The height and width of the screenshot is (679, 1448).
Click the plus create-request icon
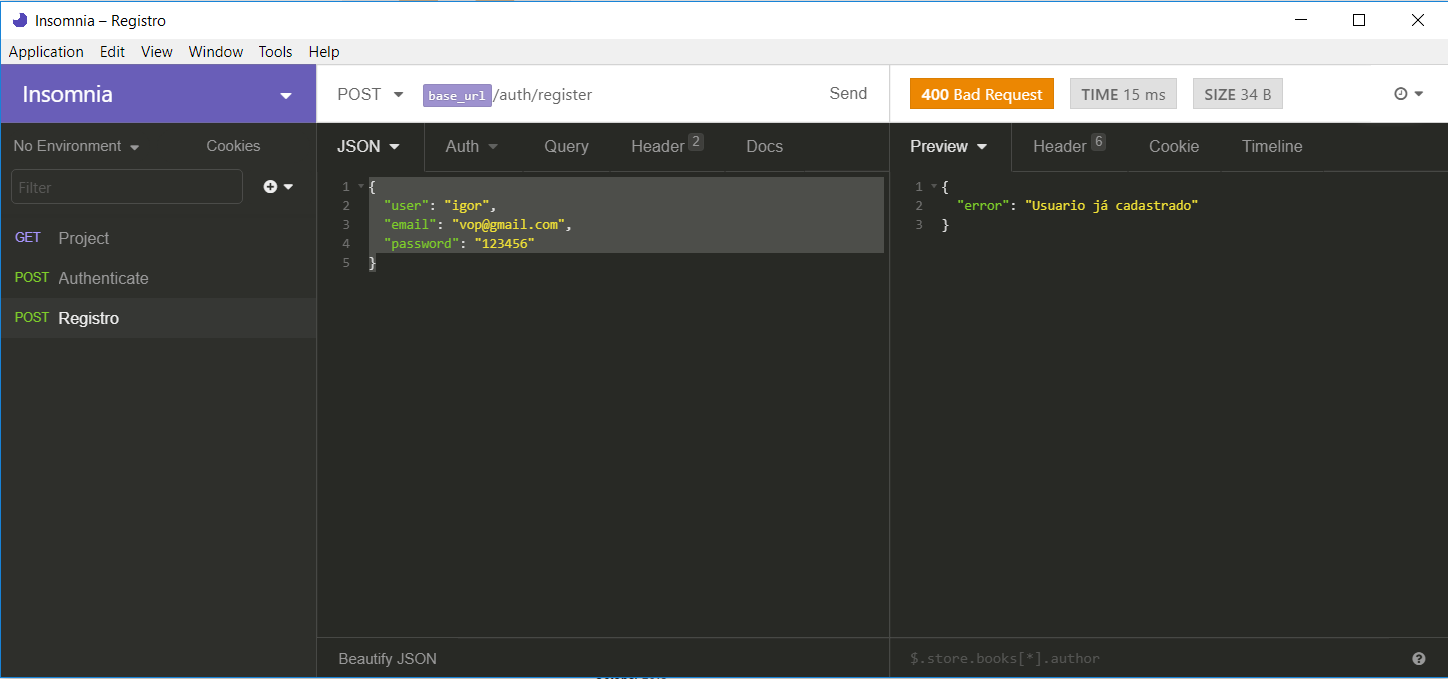coord(270,187)
